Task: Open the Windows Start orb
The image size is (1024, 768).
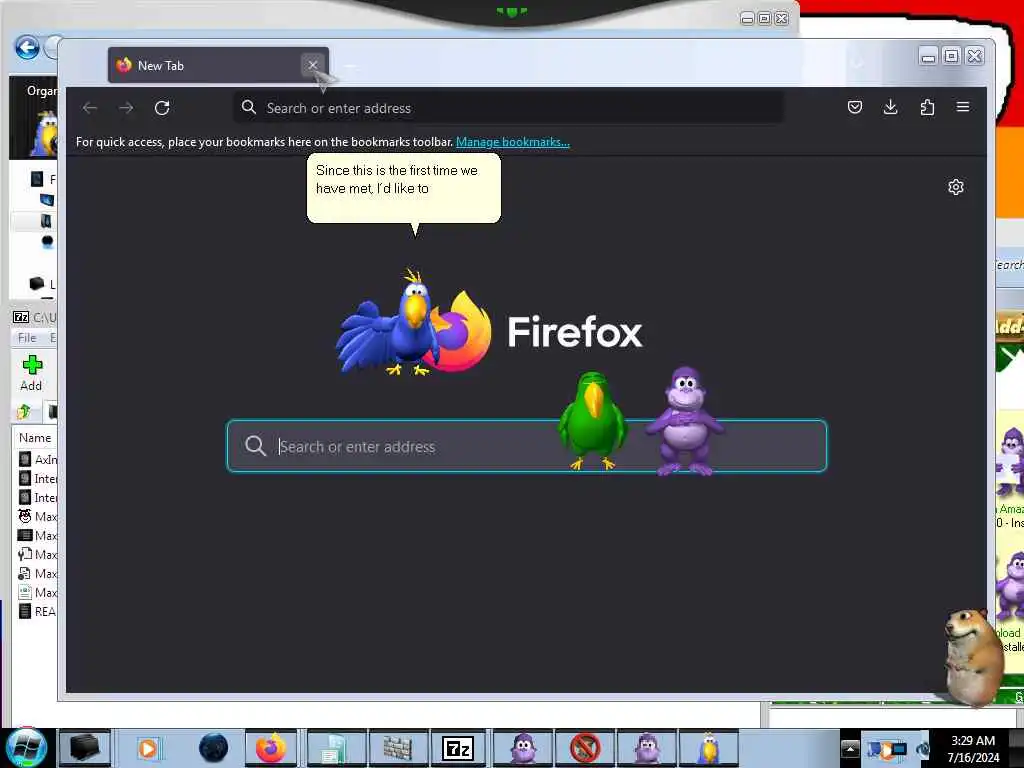Action: pyautogui.click(x=26, y=748)
